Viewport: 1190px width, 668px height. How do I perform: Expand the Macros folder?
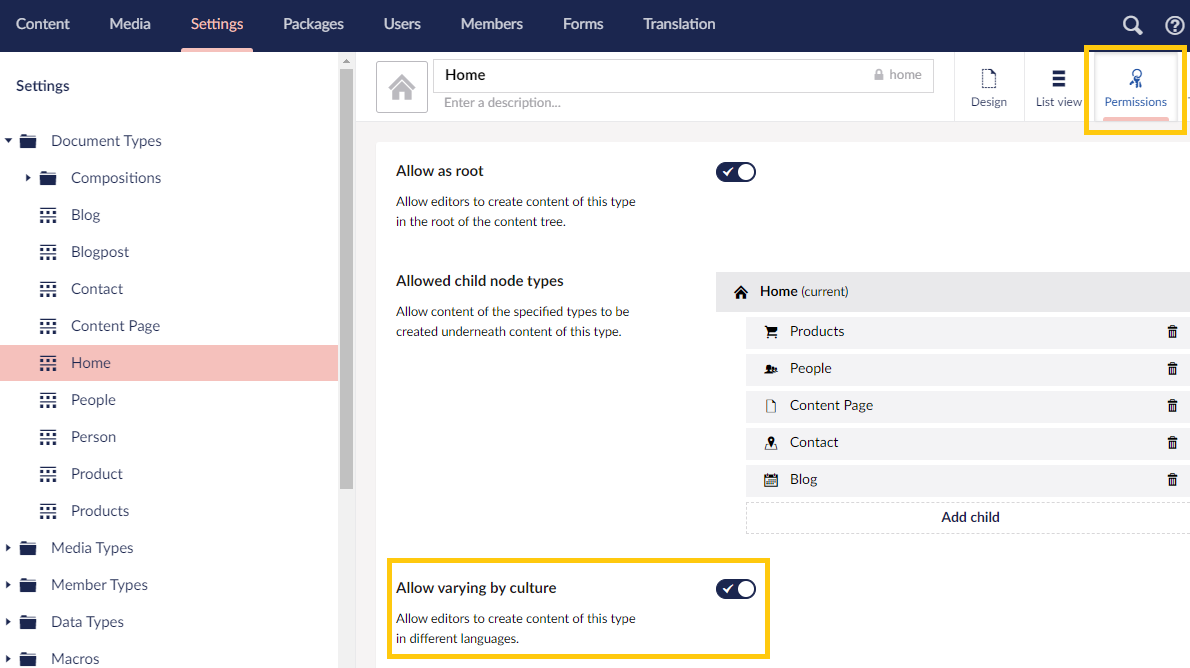pos(10,657)
